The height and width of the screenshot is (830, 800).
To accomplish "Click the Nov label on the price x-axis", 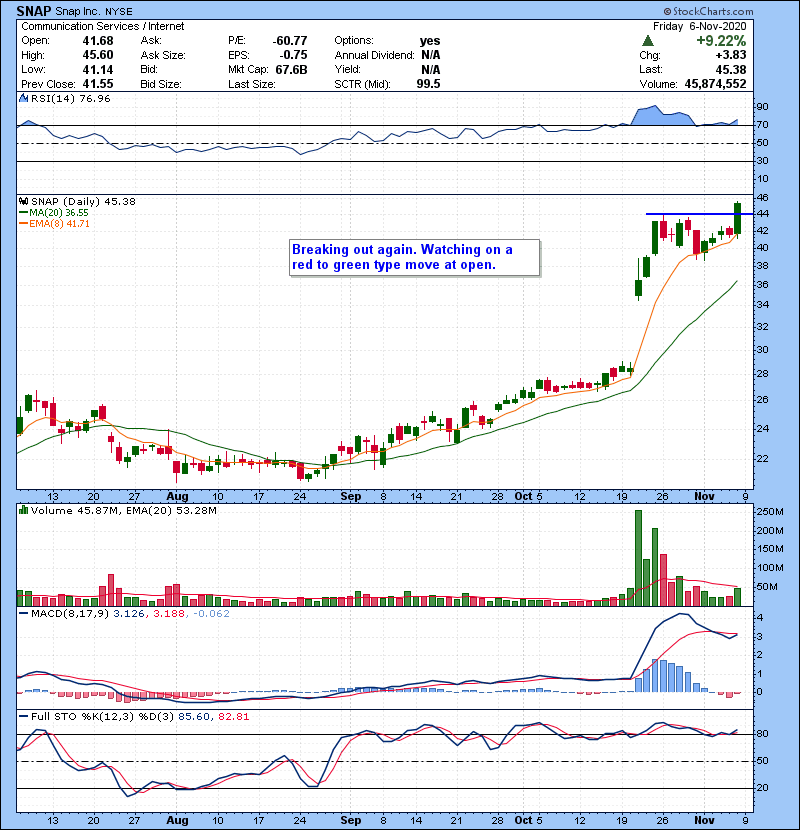I will point(704,497).
